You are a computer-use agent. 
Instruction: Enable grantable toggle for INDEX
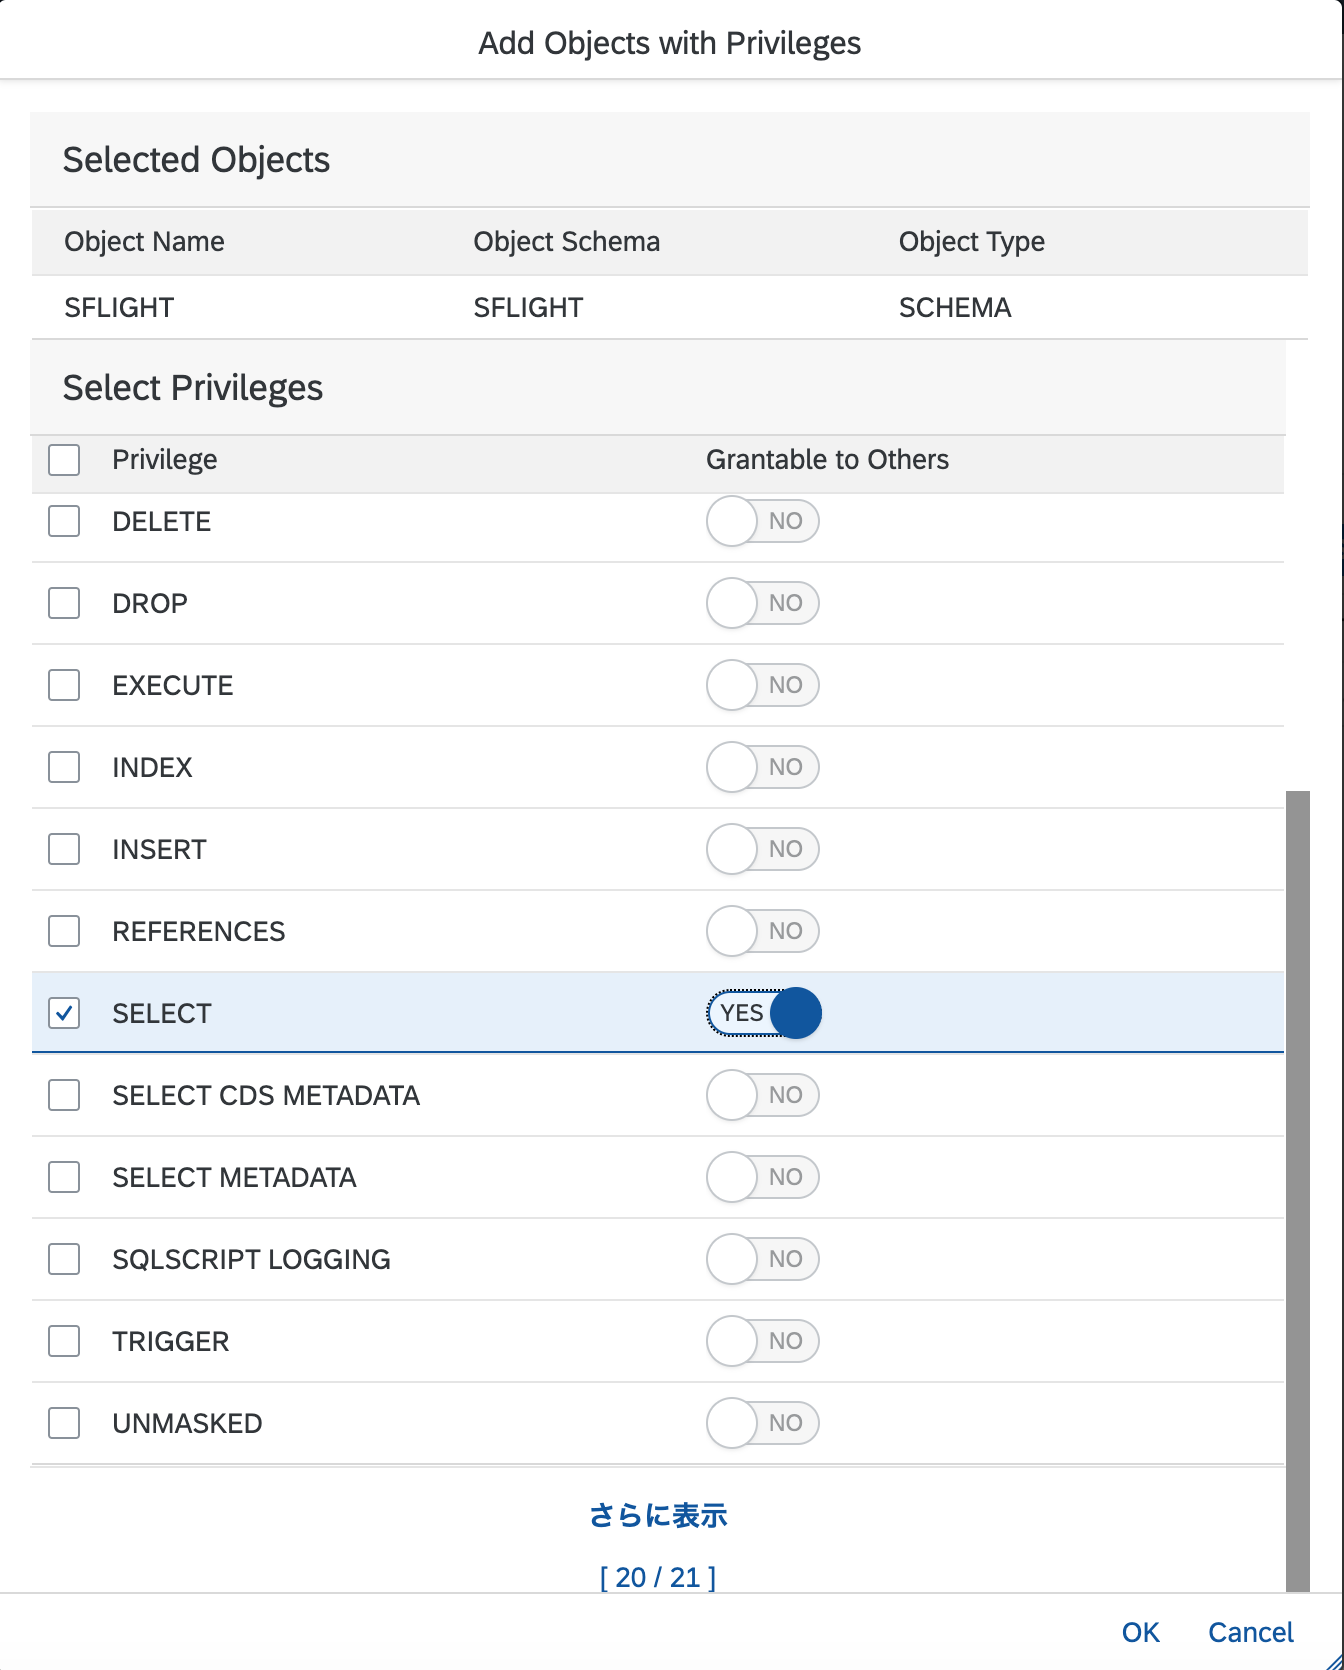763,767
